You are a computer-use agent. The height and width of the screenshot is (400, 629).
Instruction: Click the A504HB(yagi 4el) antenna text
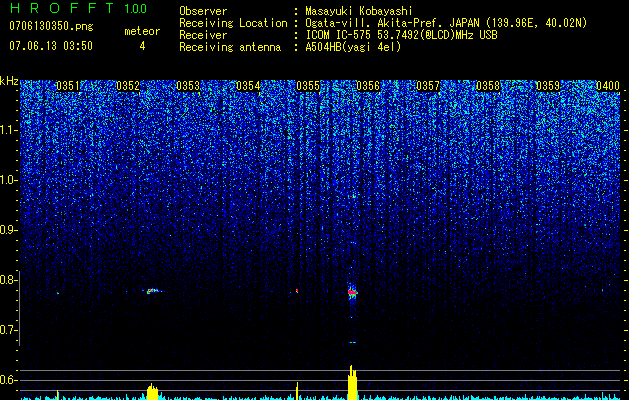353,47
